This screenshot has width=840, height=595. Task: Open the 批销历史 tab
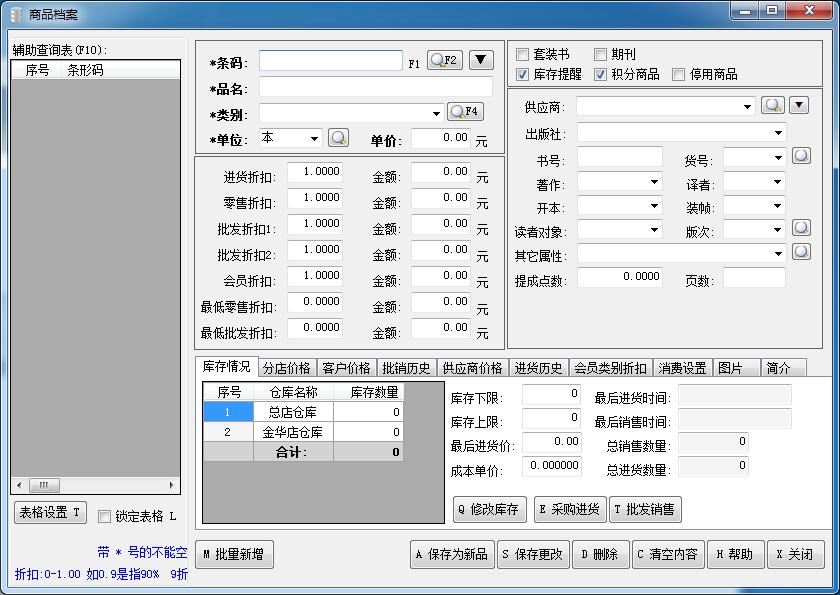406,368
